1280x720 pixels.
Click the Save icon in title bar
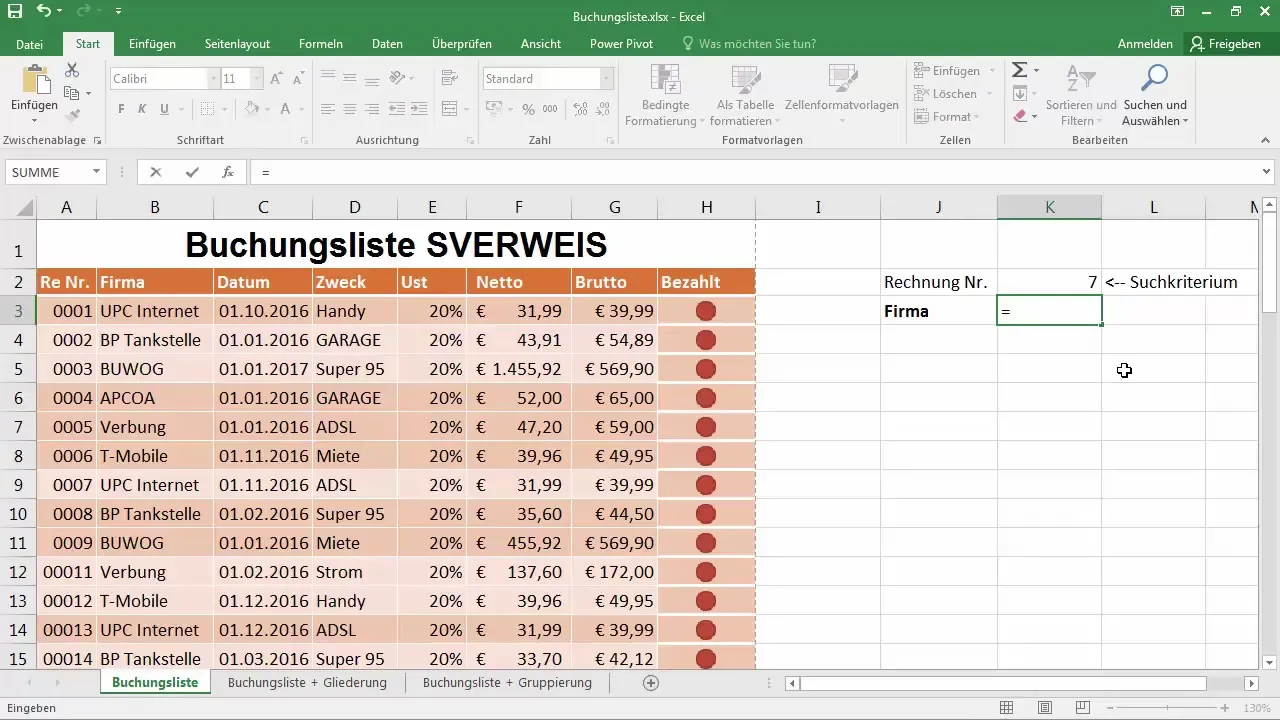15,12
